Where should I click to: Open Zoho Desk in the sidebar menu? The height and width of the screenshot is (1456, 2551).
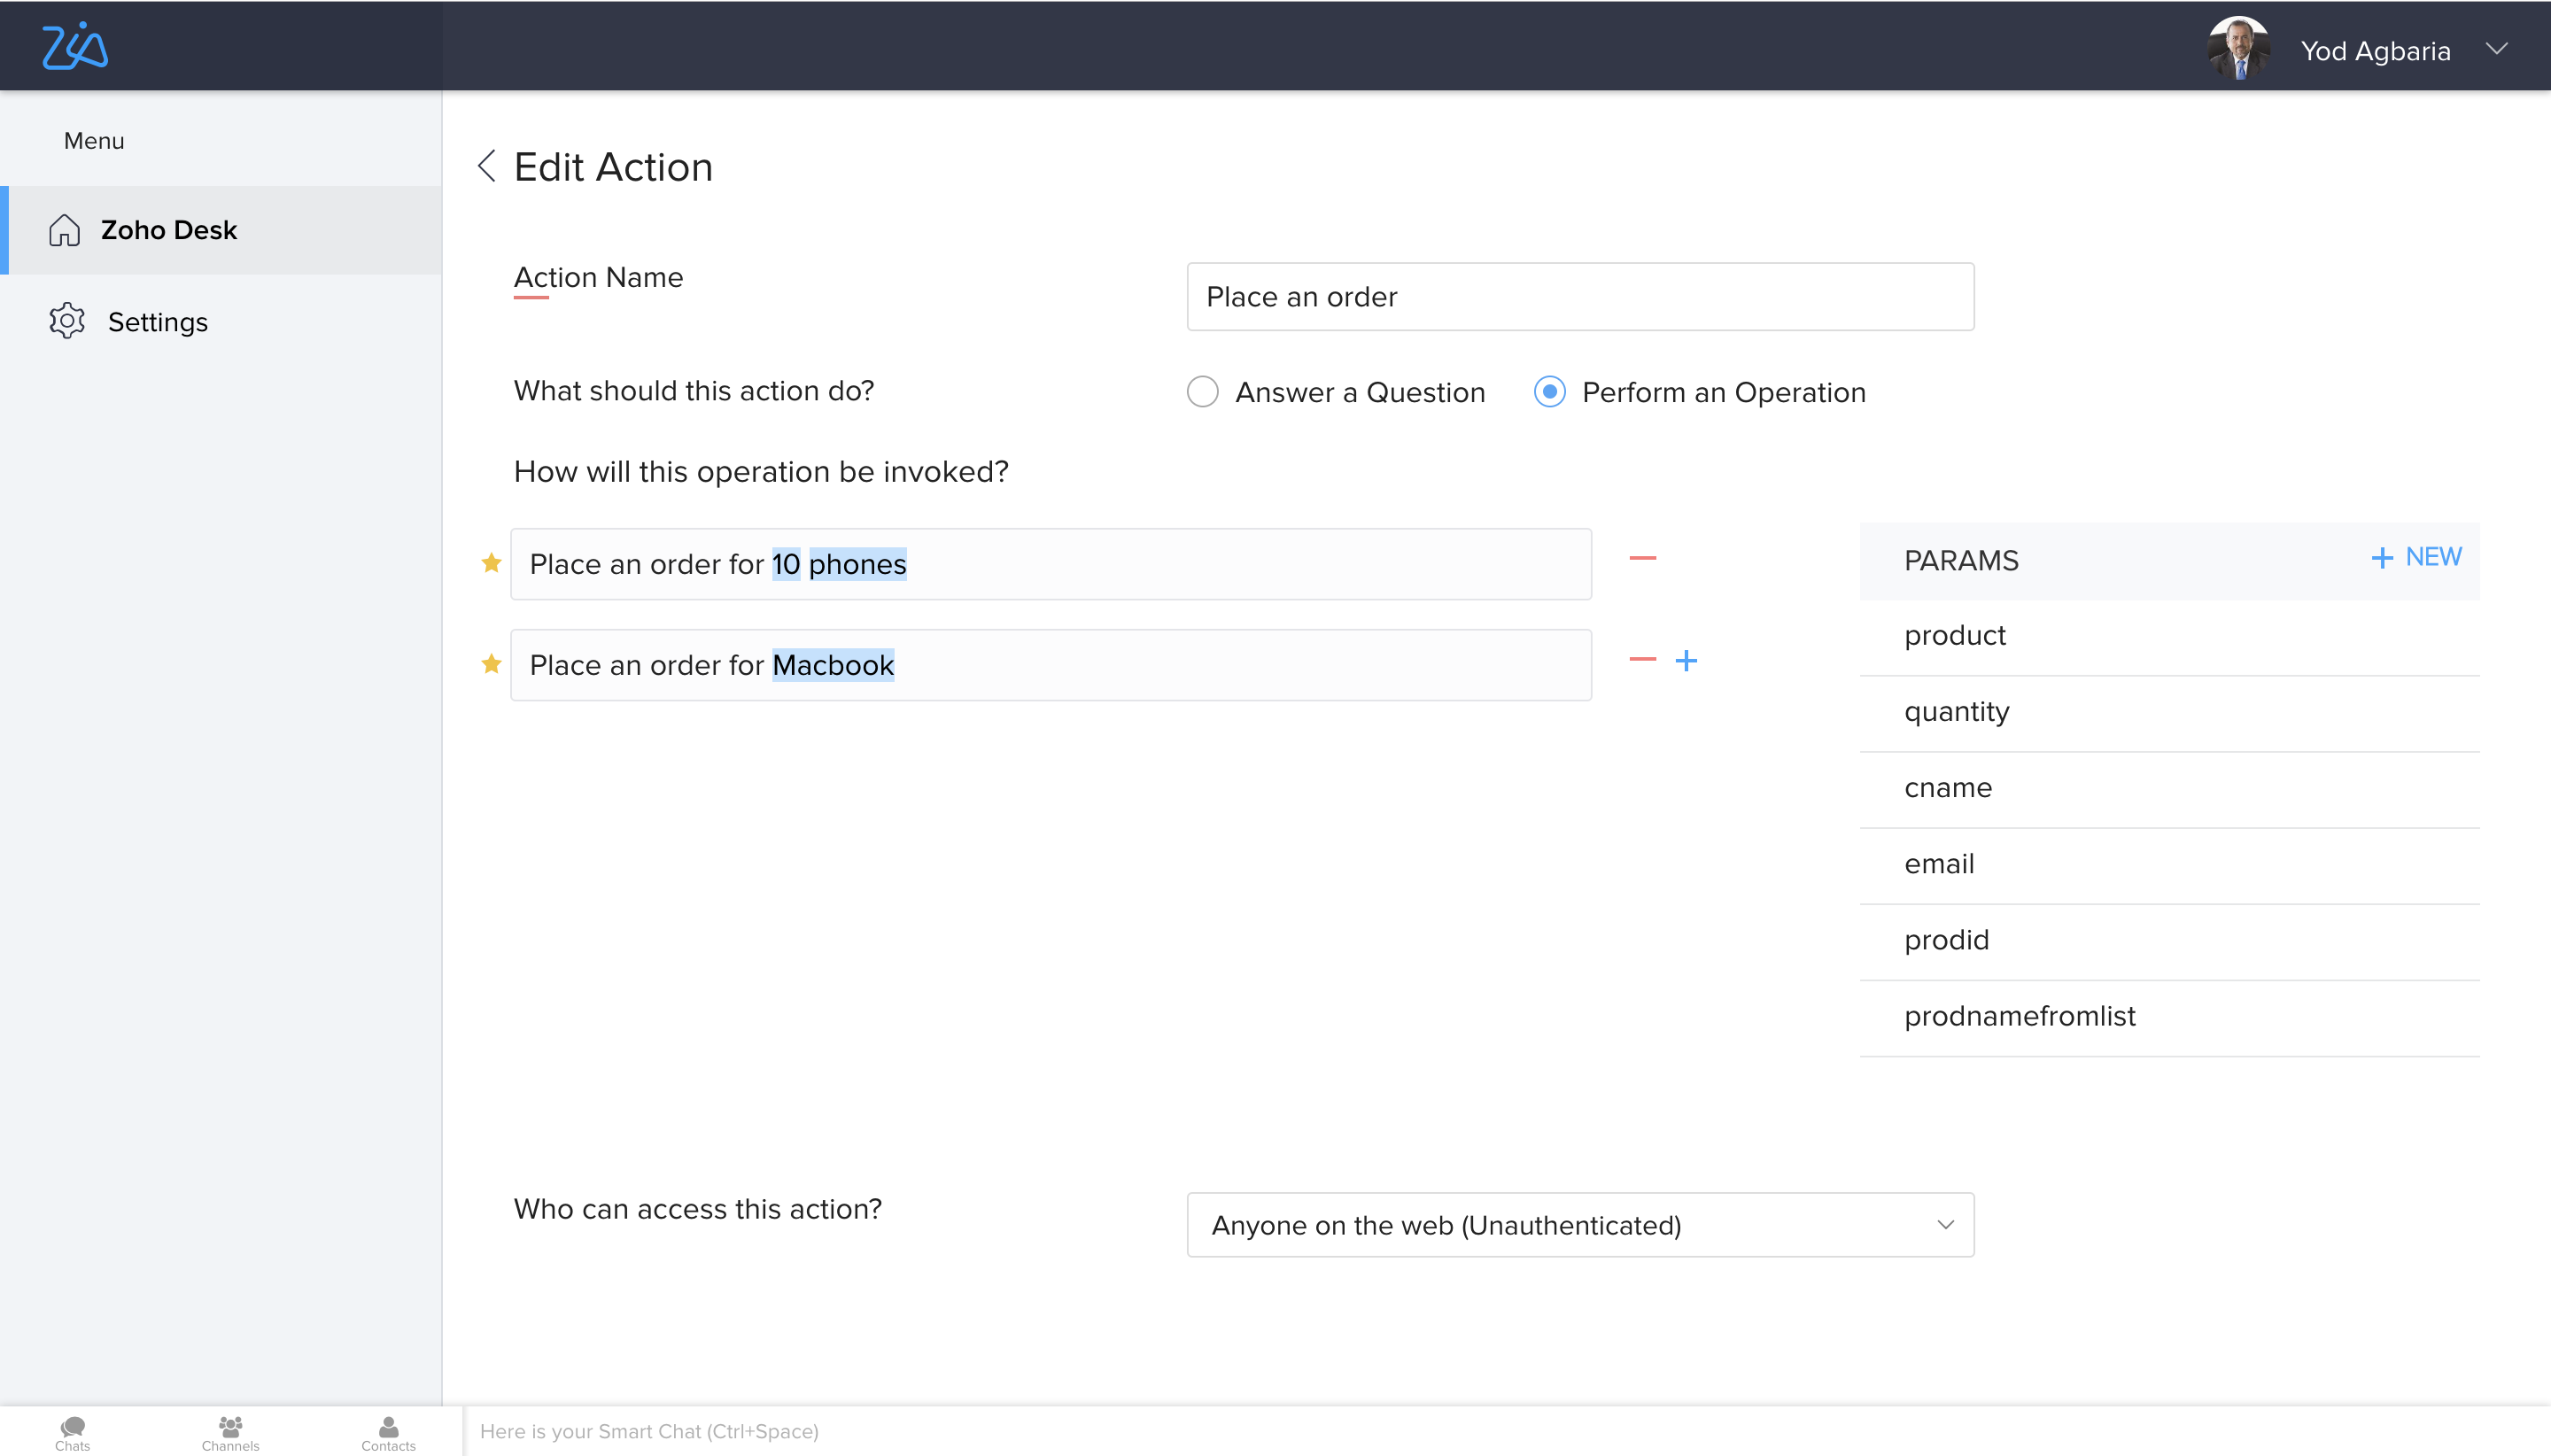(168, 230)
